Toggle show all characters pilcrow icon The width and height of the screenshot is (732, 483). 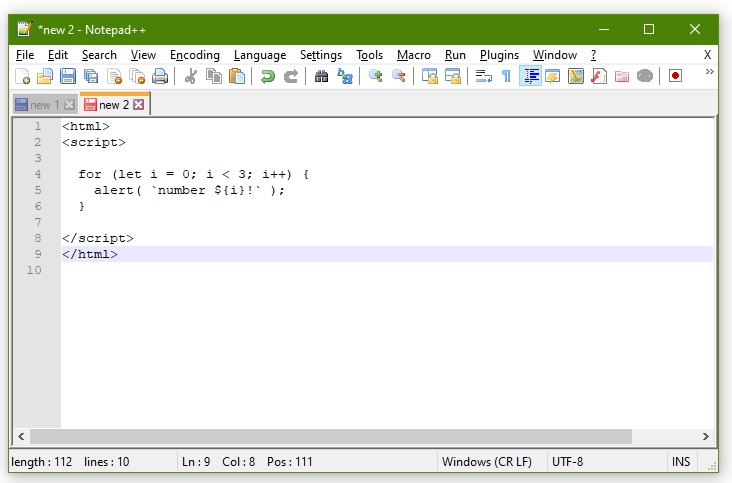(x=507, y=76)
